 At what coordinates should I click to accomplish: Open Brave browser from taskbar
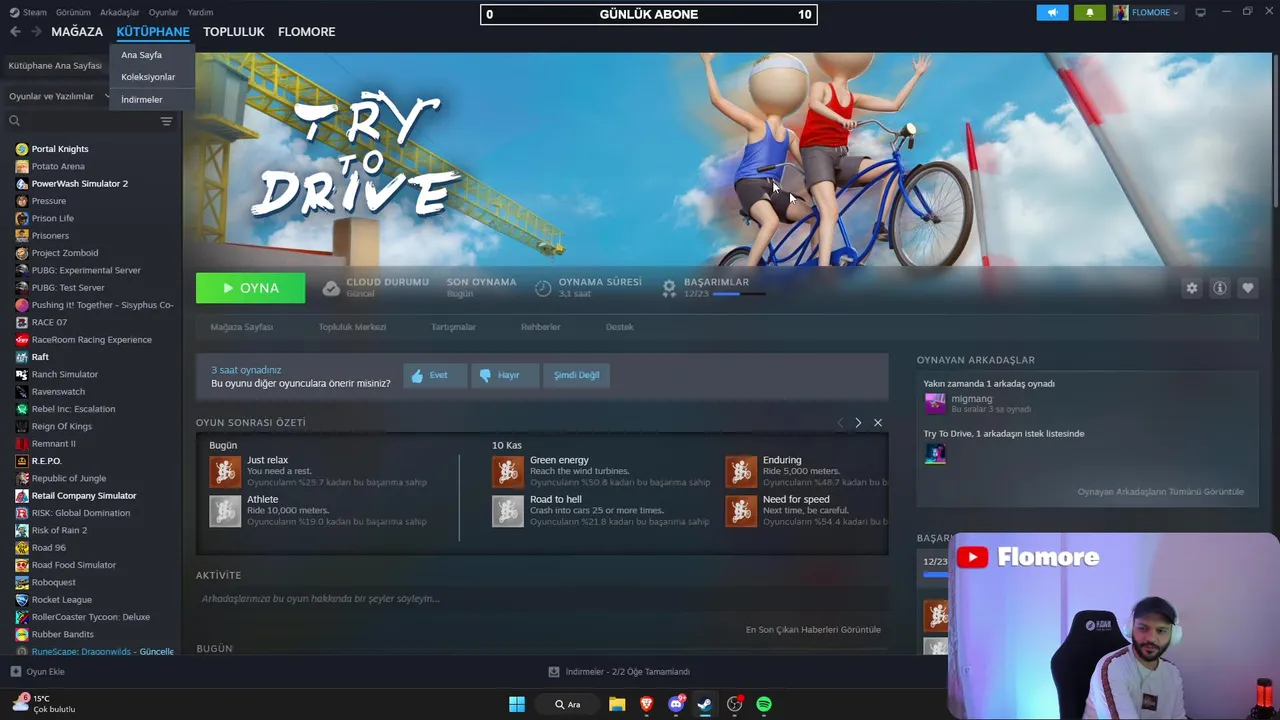coord(646,704)
